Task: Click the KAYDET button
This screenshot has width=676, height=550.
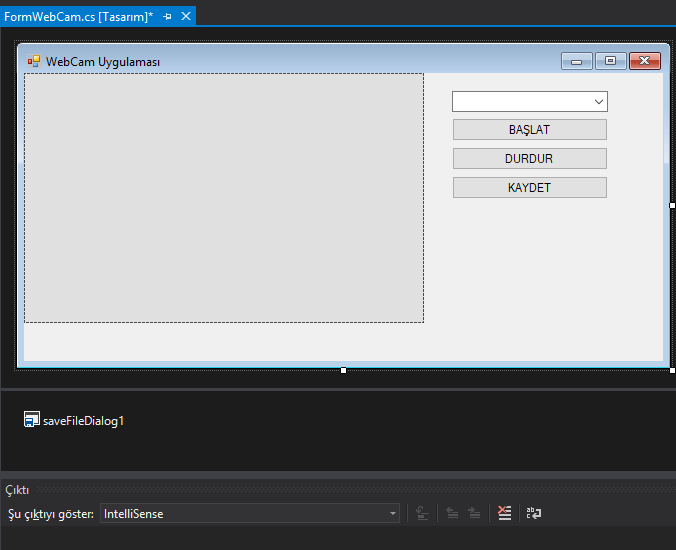Action: [x=529, y=188]
